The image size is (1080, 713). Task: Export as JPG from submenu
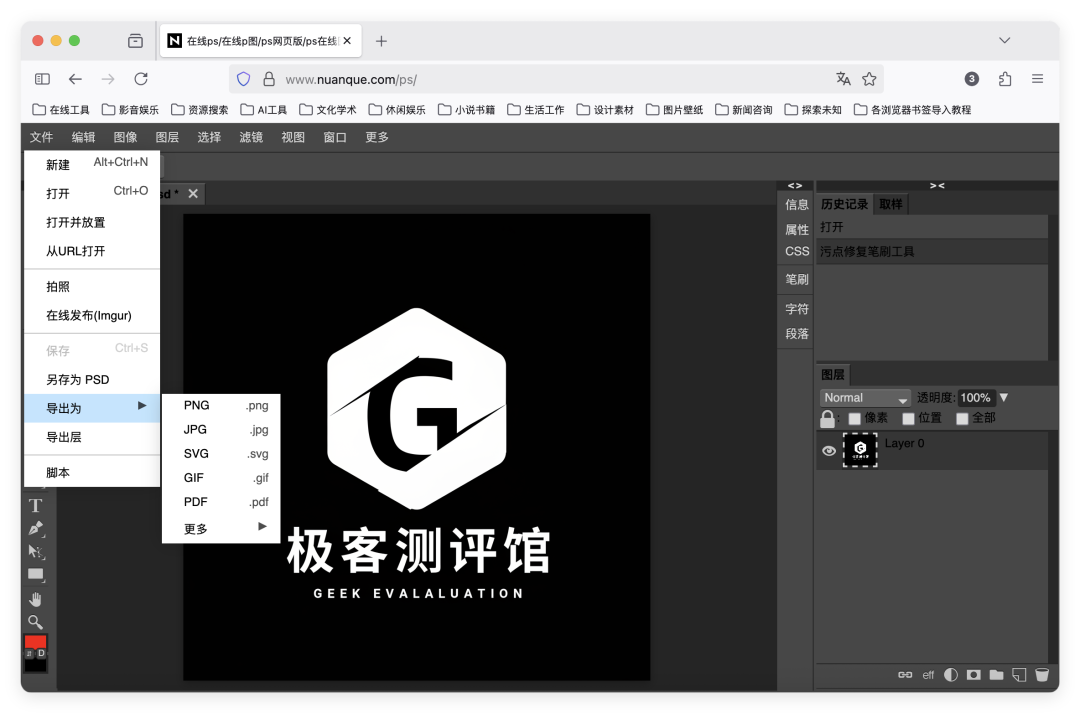(x=221, y=430)
